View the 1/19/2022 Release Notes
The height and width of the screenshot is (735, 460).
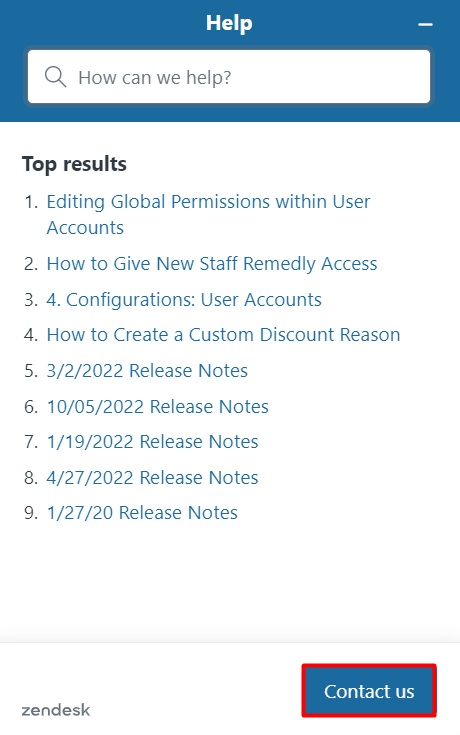click(152, 442)
